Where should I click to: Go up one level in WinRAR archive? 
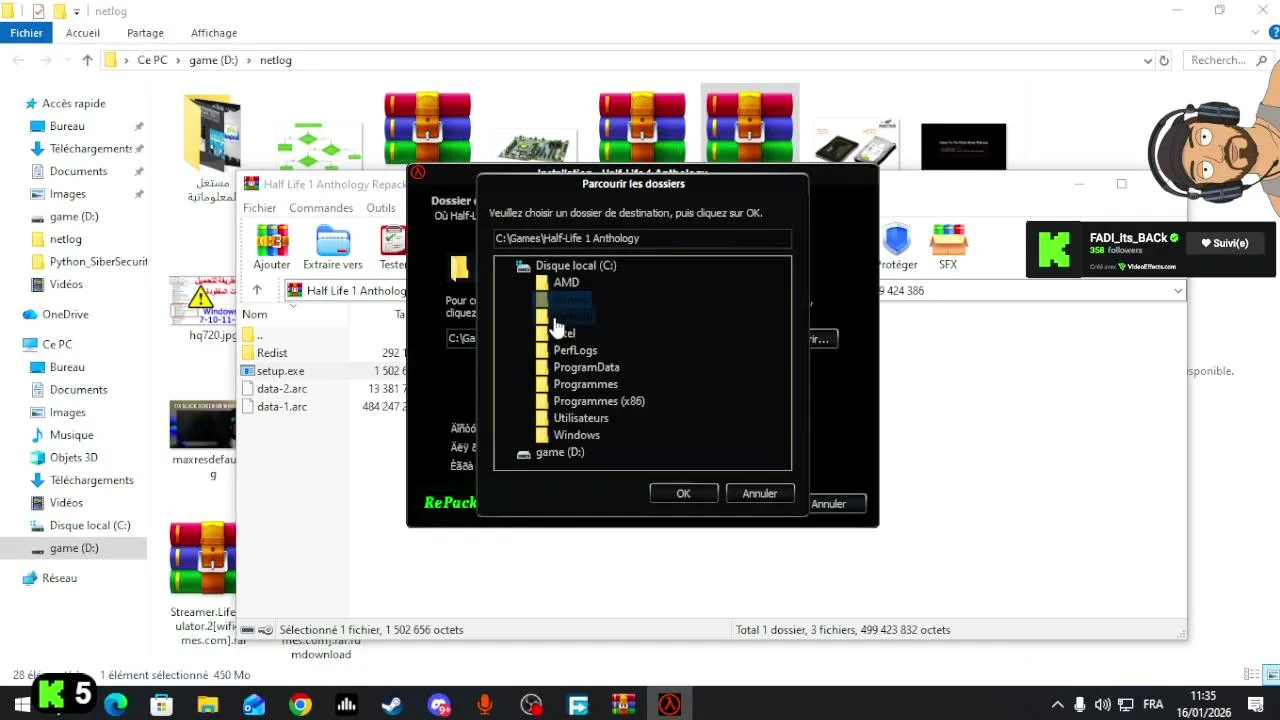[257, 290]
